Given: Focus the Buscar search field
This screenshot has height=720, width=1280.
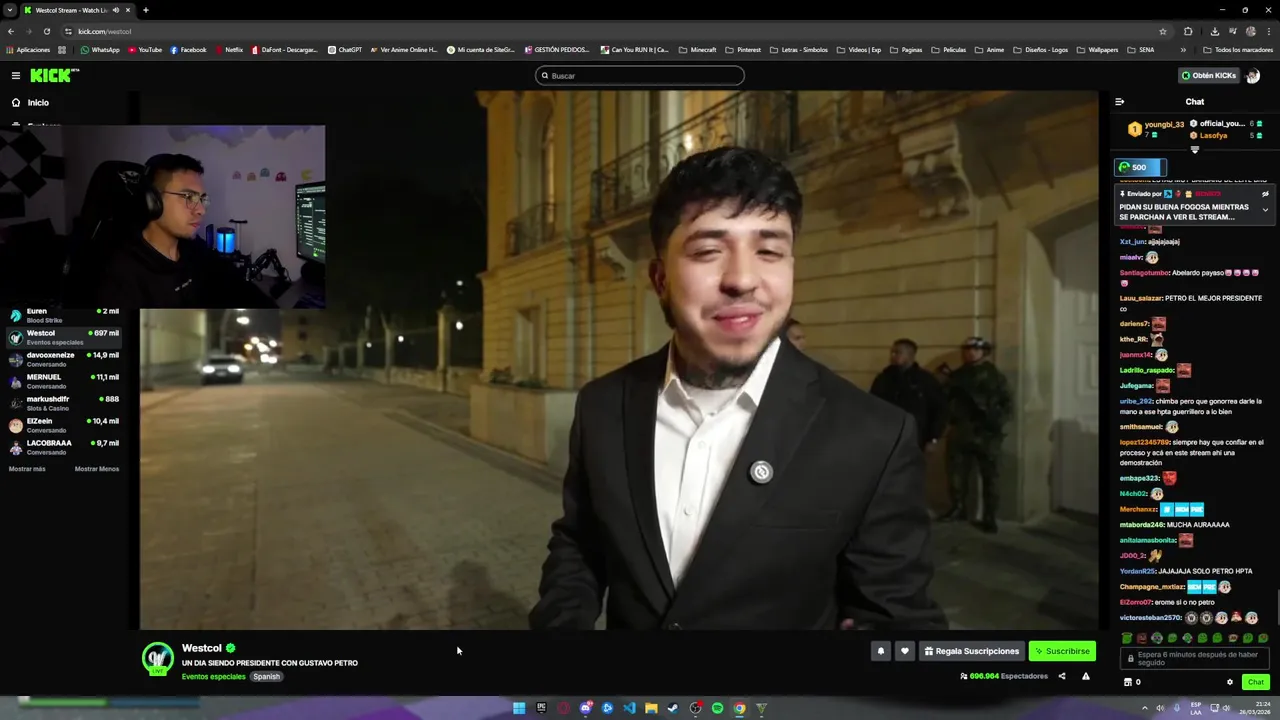Looking at the screenshot, I should [640, 75].
